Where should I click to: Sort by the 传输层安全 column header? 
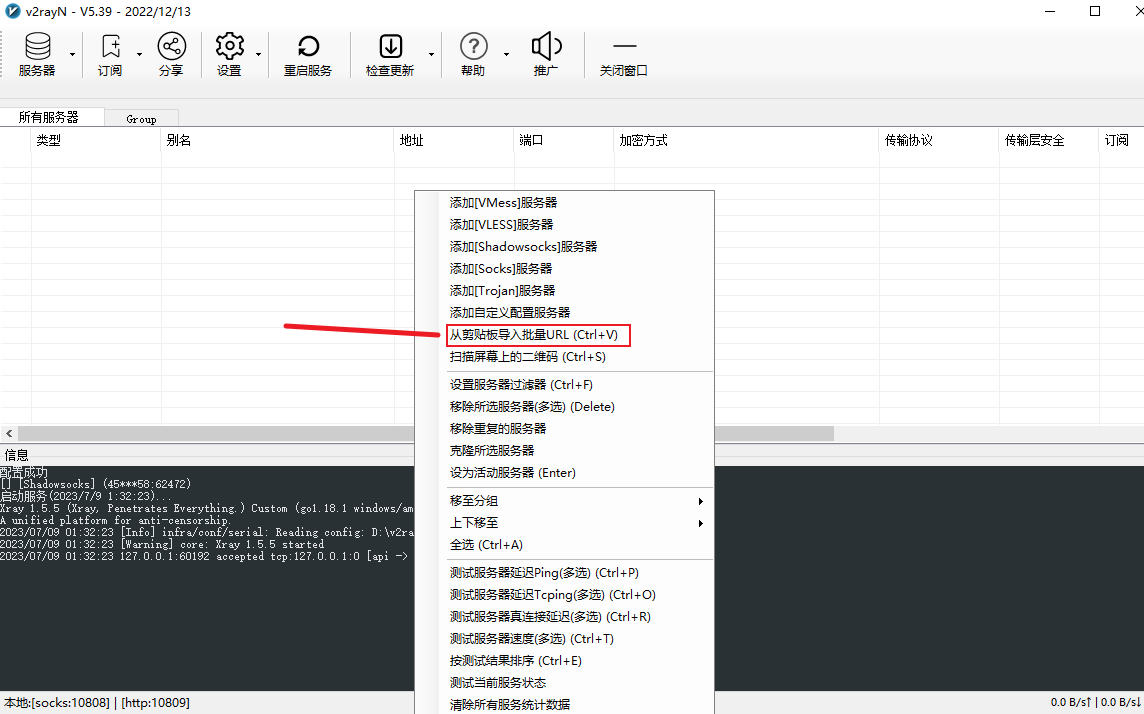(x=1049, y=140)
